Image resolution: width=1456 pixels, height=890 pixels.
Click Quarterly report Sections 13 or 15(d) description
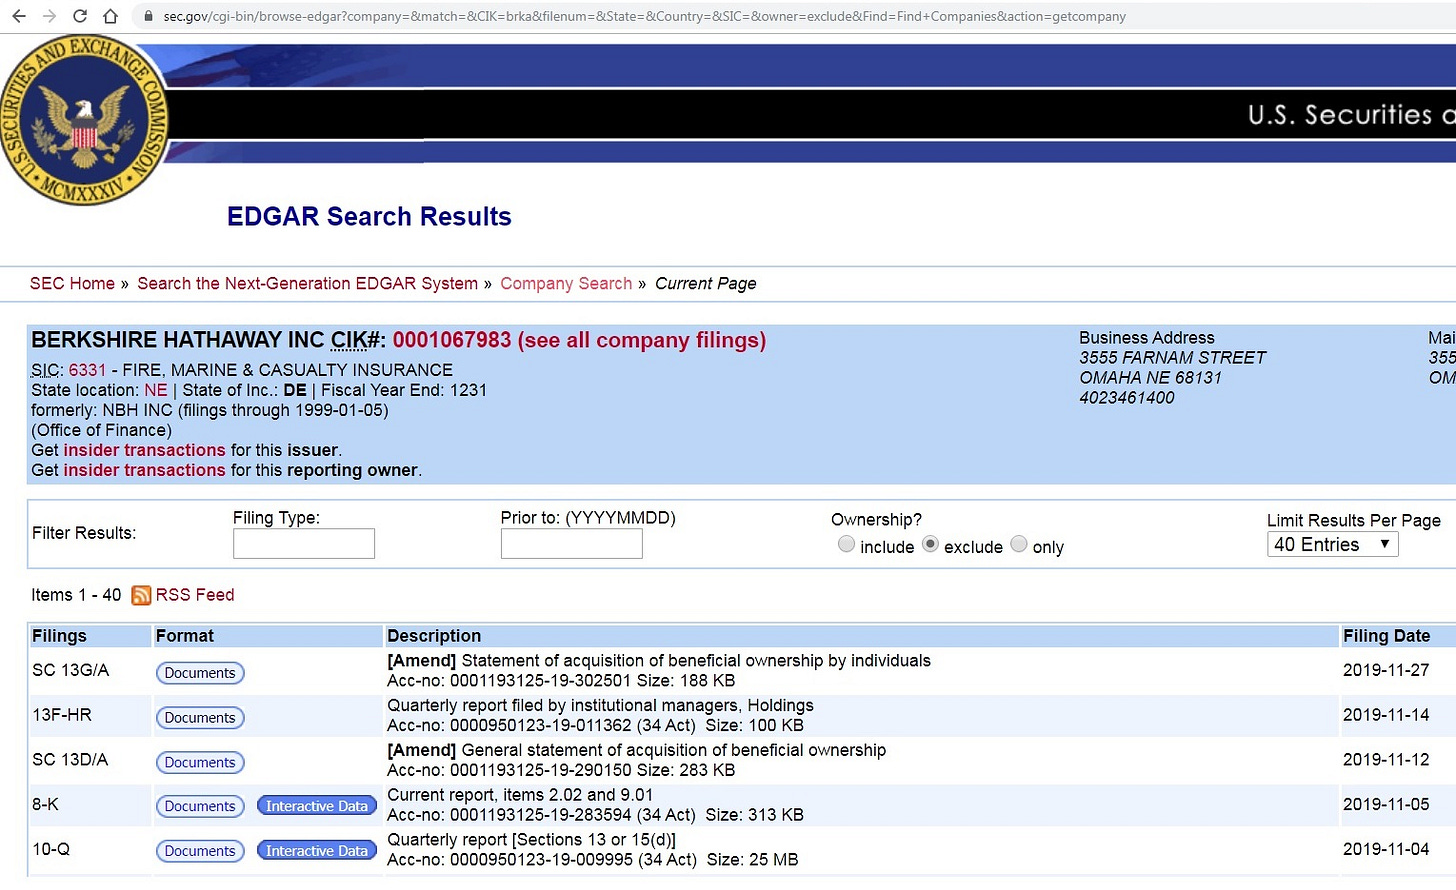(531, 840)
